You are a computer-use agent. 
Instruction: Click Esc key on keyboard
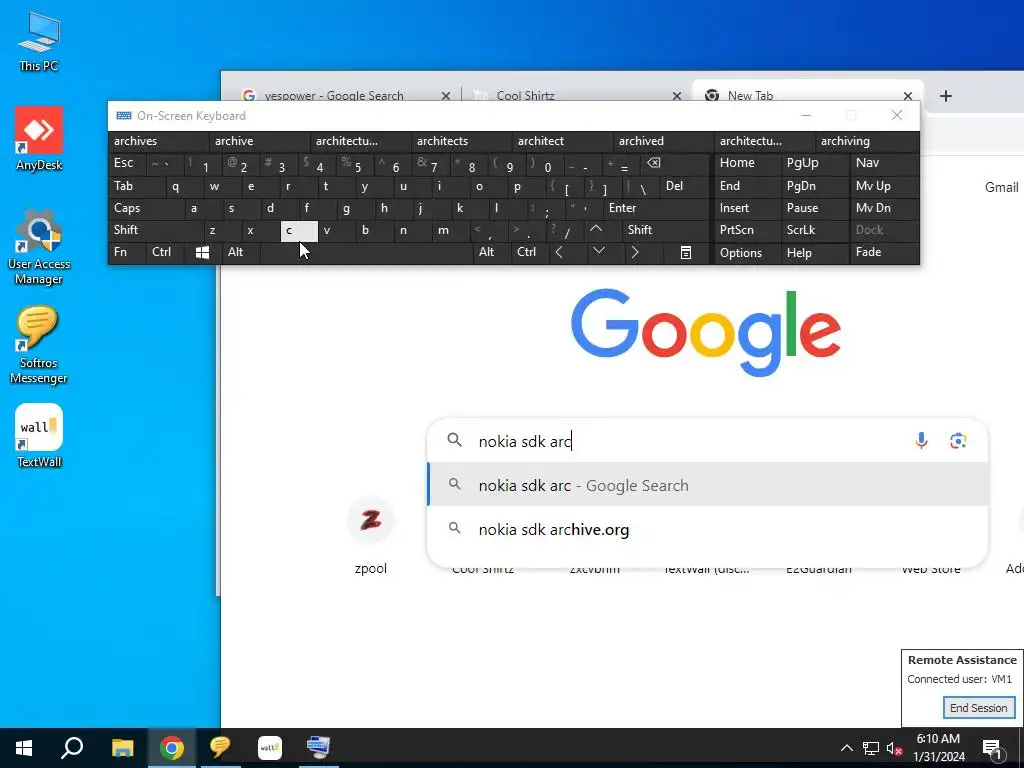point(126,163)
